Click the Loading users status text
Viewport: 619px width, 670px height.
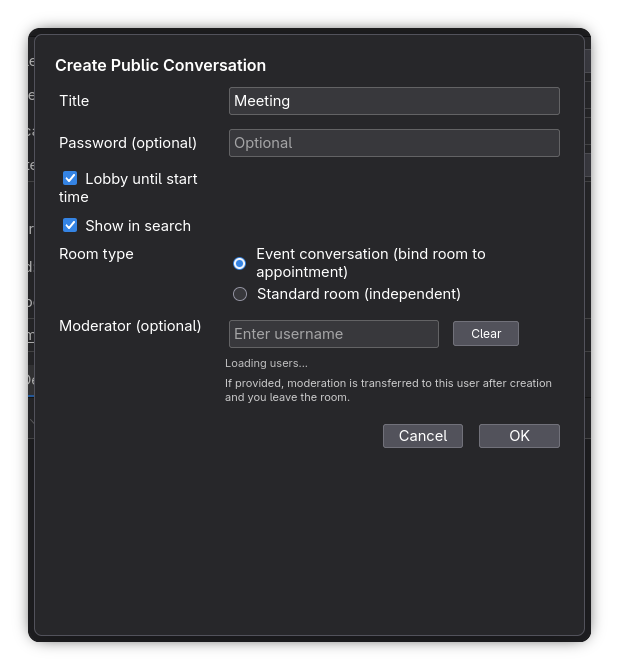[x=266, y=363]
